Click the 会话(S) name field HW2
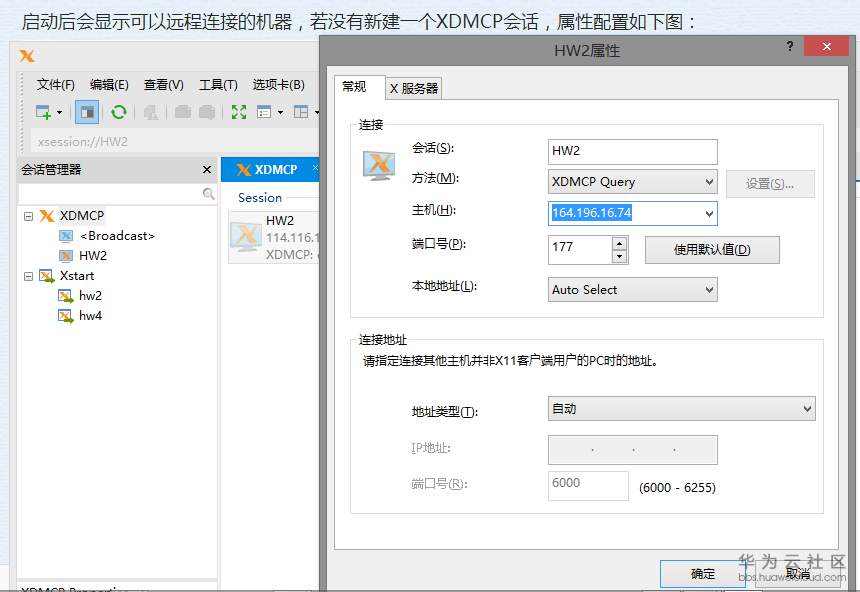 pos(632,151)
